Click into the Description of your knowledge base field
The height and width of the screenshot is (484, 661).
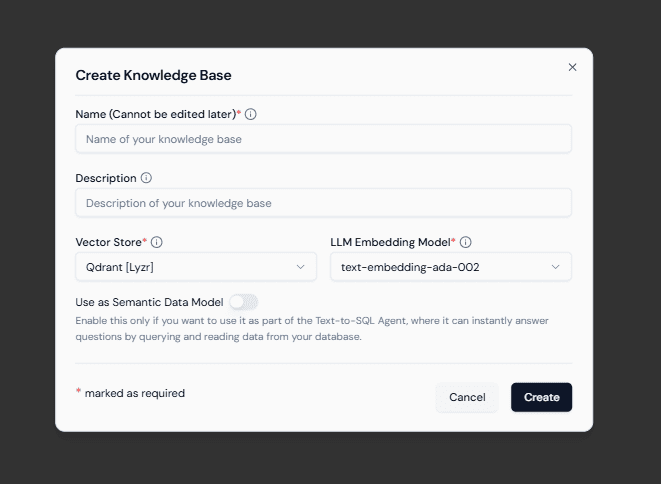pyautogui.click(x=323, y=203)
